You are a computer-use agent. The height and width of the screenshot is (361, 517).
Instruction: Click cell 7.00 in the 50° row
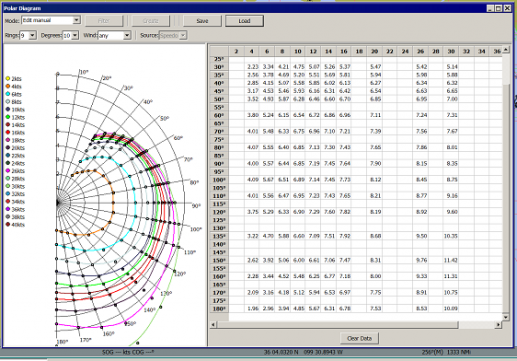(451, 99)
